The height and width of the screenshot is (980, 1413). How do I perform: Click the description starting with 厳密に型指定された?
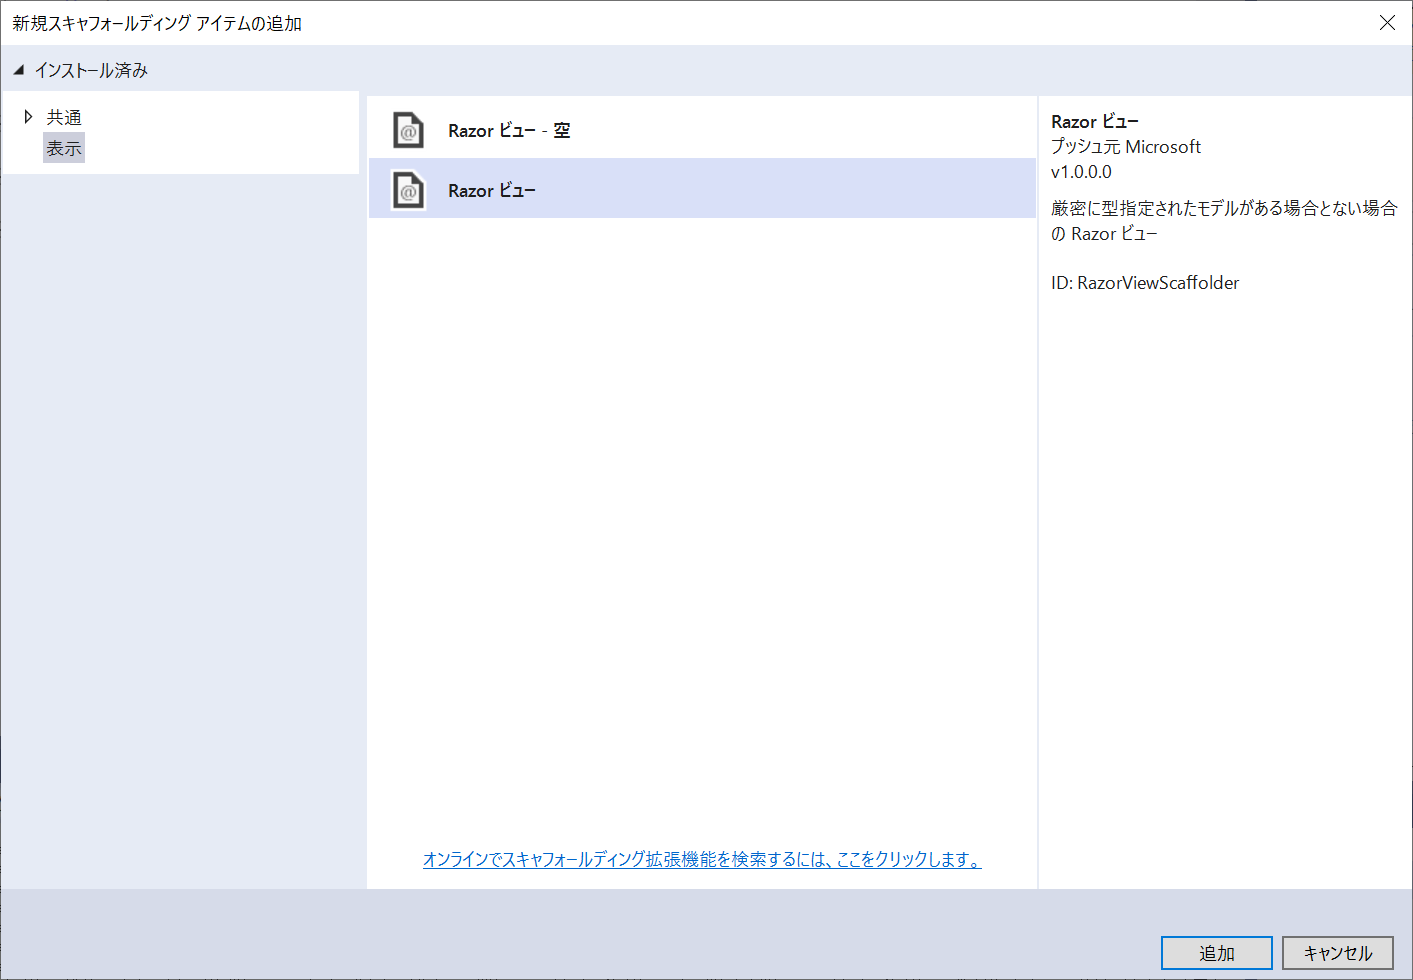click(1224, 221)
